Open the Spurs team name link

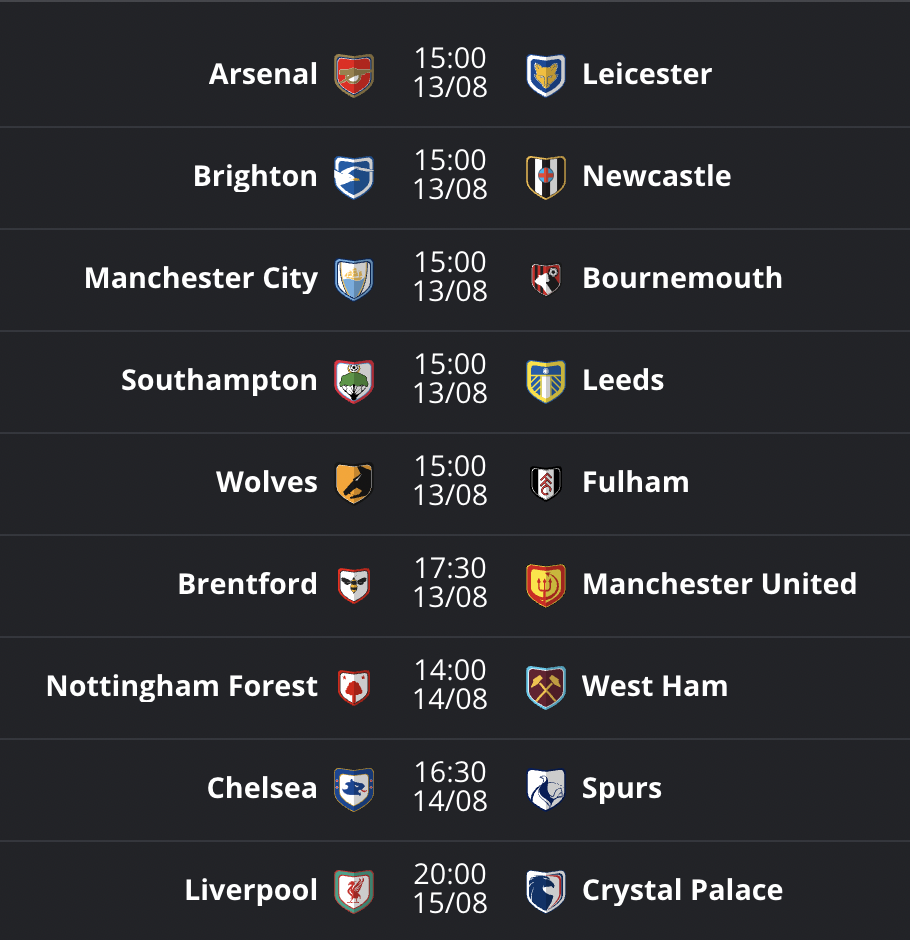(621, 788)
